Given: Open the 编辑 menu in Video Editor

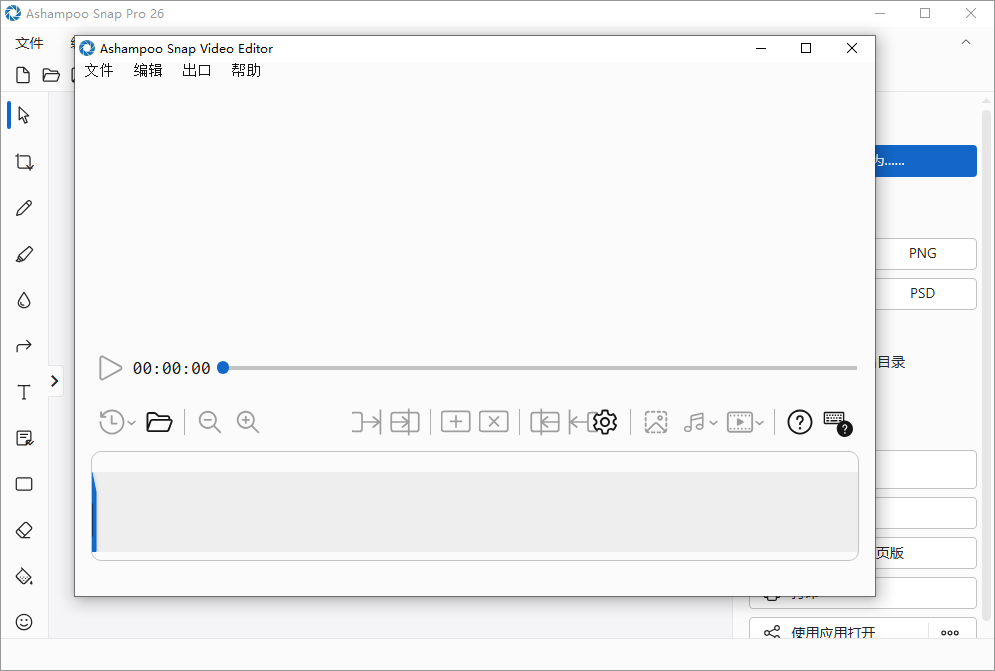Looking at the screenshot, I should pos(148,70).
